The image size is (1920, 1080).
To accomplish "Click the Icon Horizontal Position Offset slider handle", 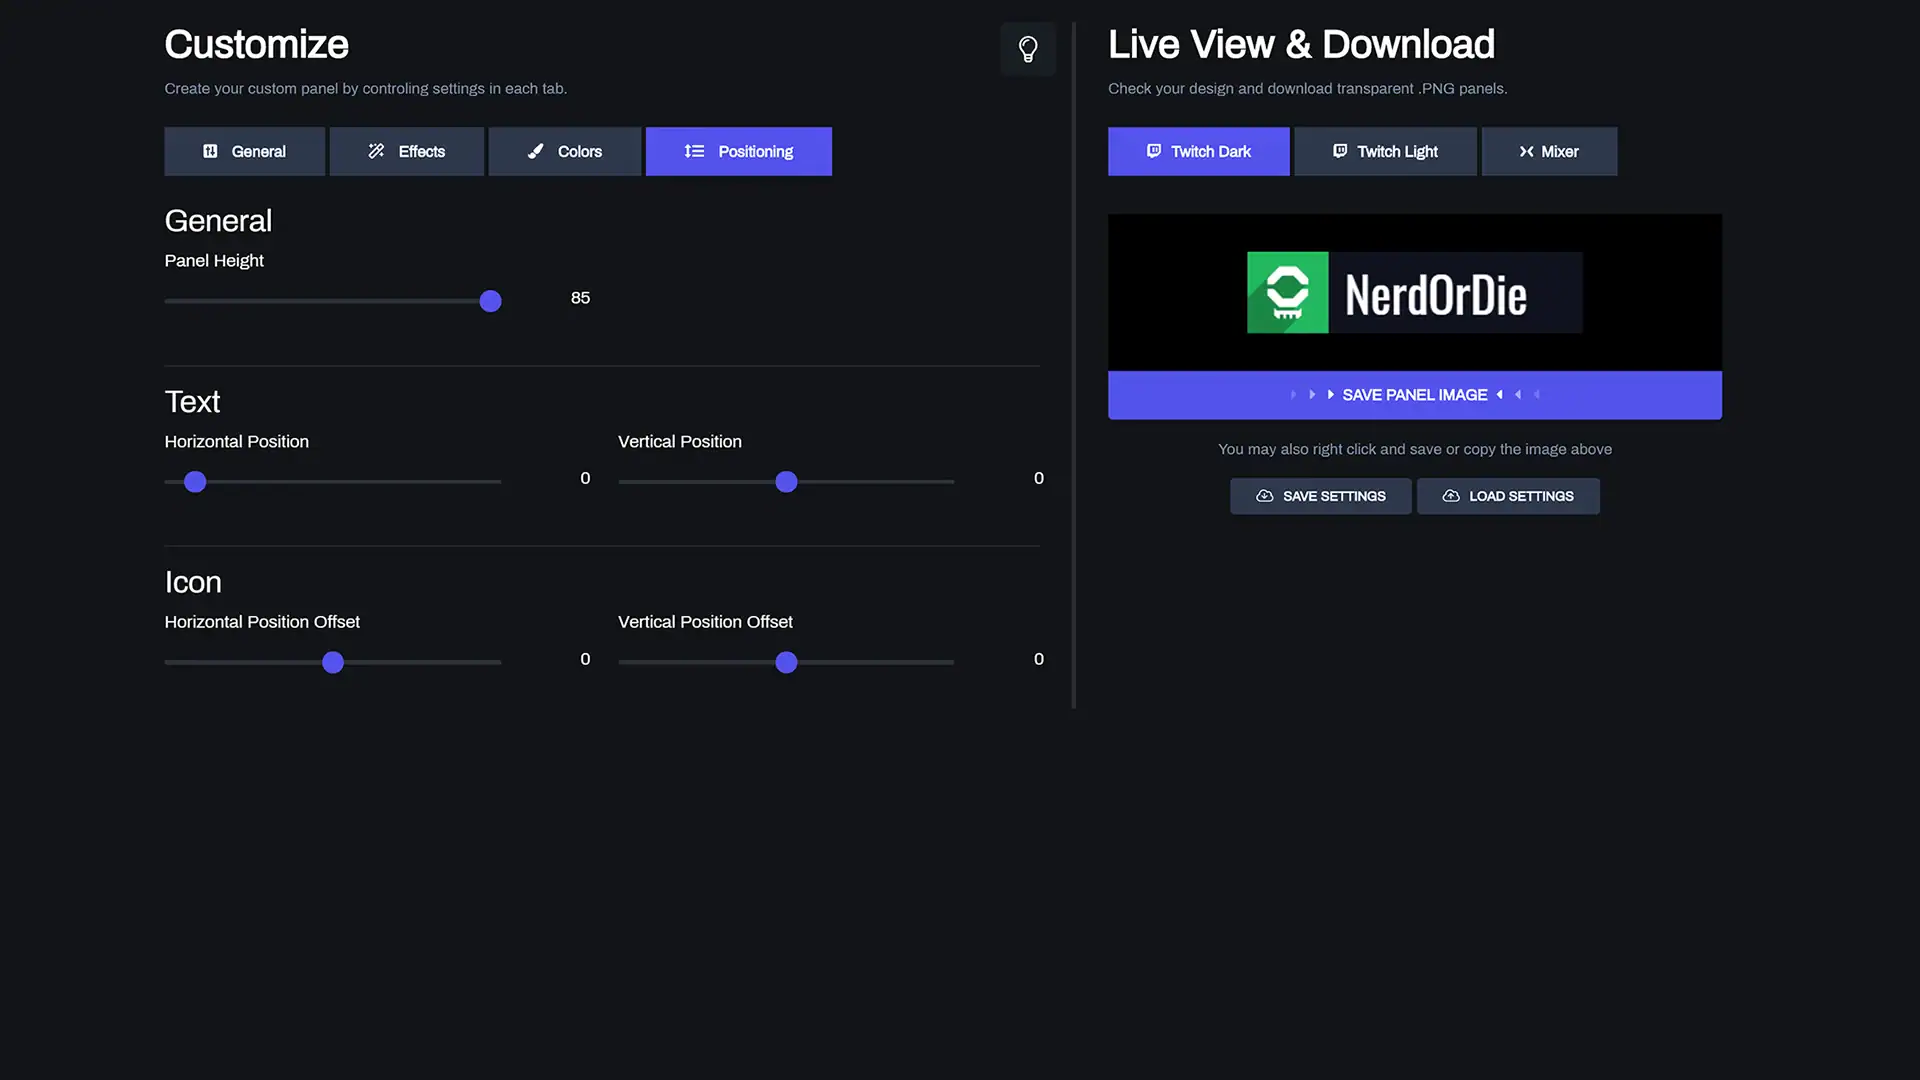I will [x=333, y=662].
